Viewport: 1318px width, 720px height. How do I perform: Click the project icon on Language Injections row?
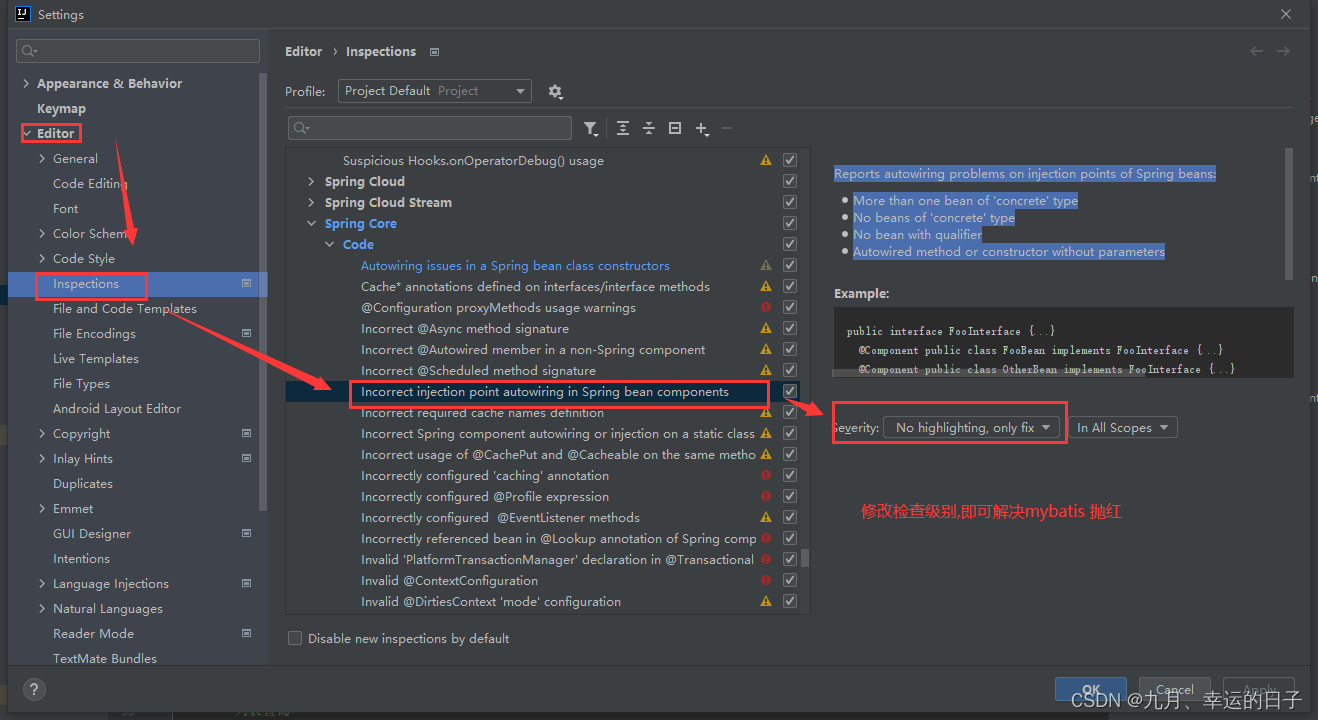(247, 584)
